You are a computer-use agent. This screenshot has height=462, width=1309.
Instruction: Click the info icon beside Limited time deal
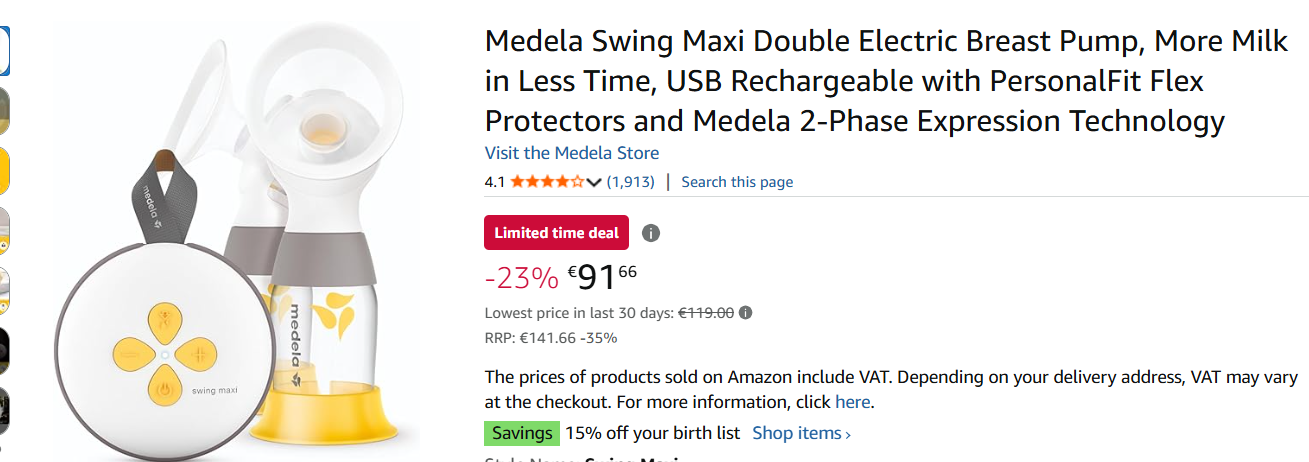(651, 233)
